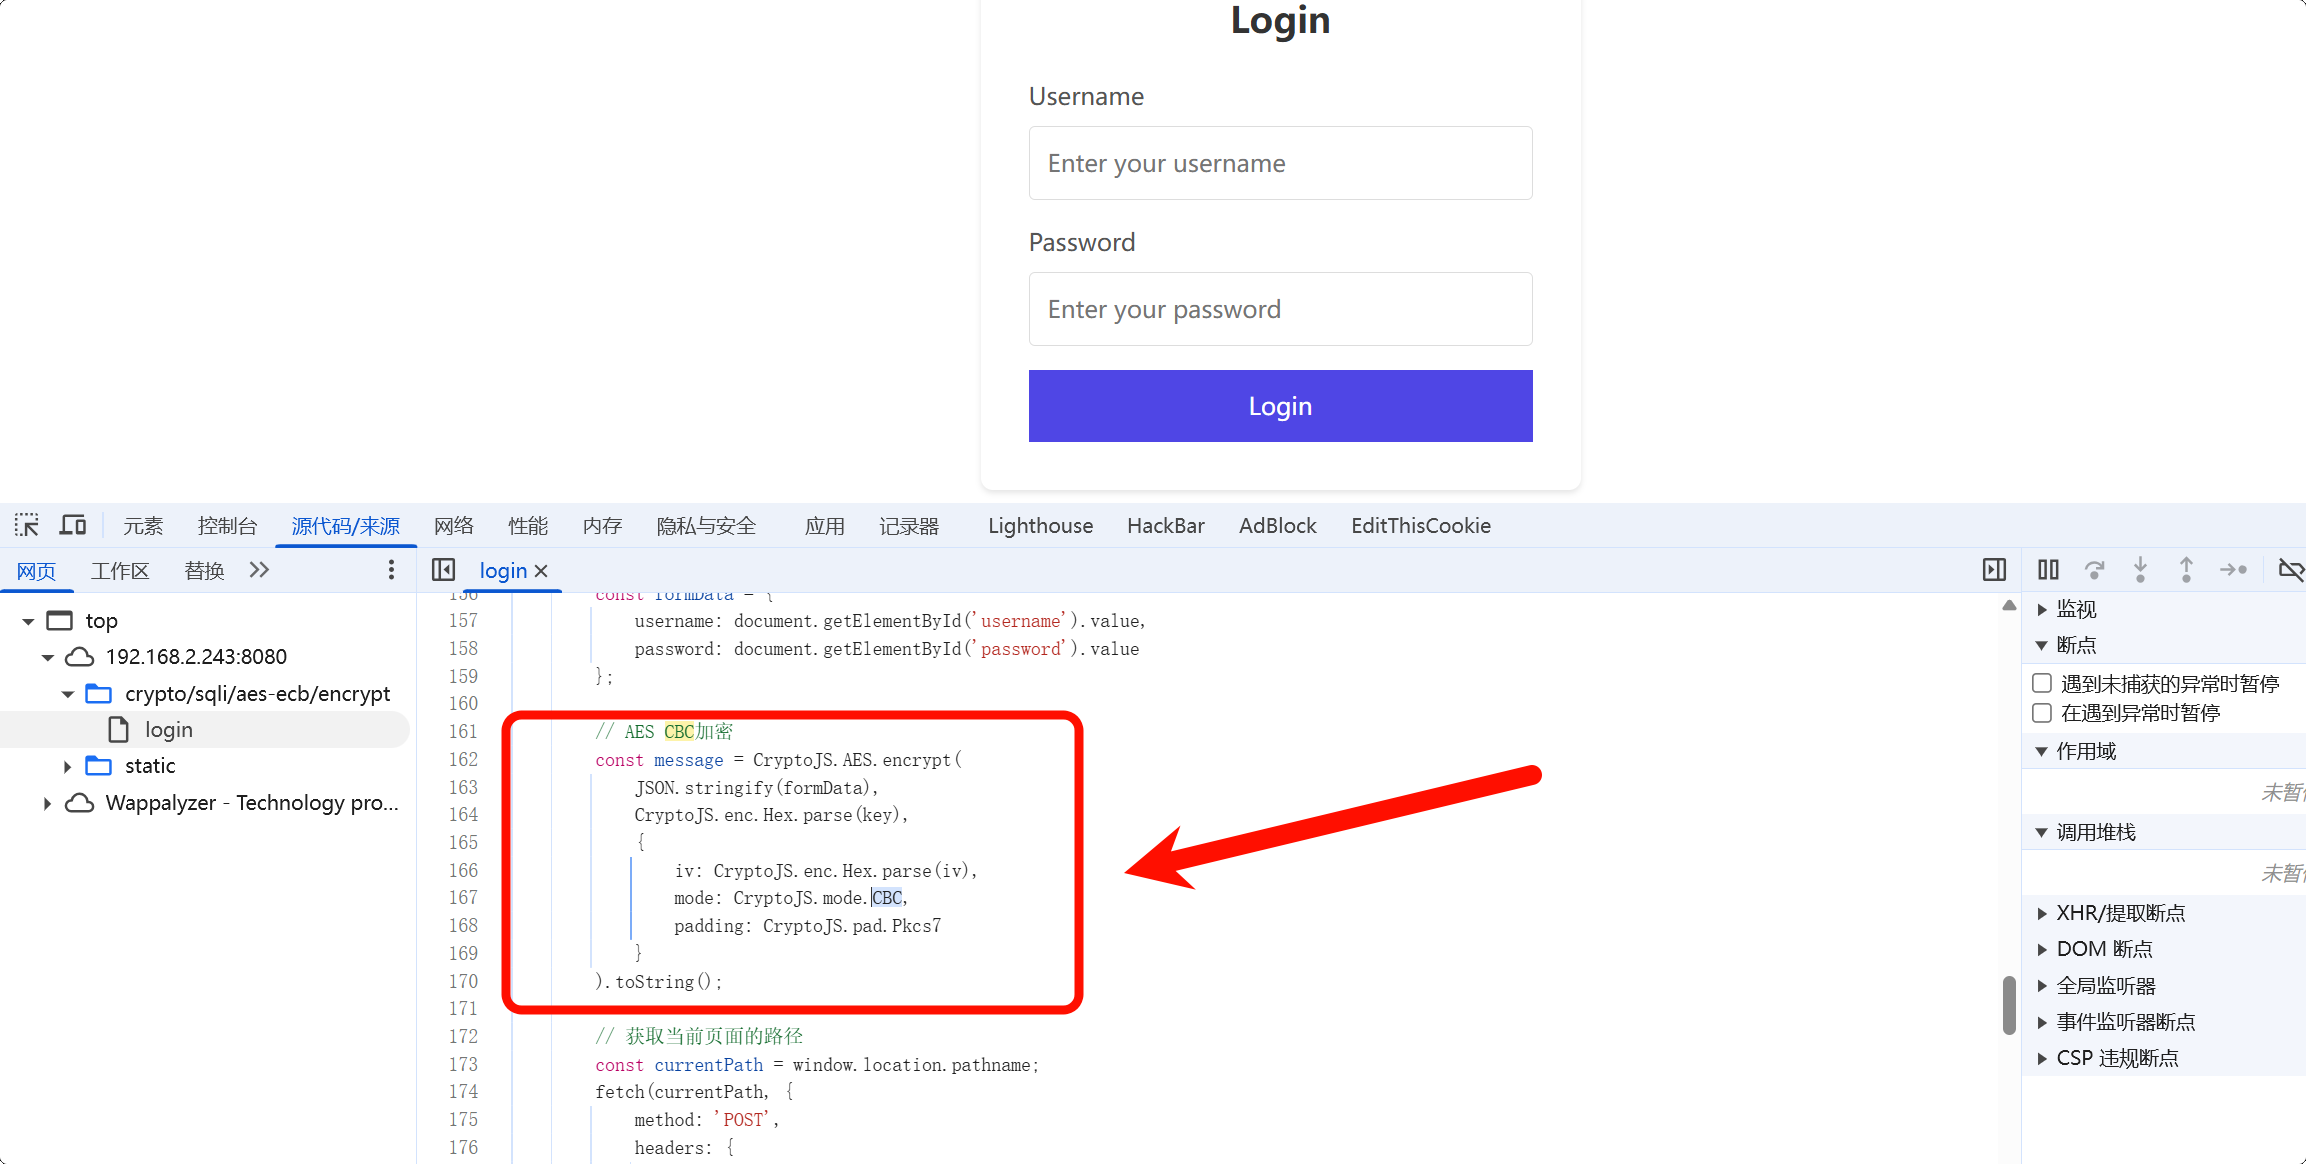The image size is (2306, 1164).
Task: Toggle device toolbar emulation icon
Action: click(73, 525)
